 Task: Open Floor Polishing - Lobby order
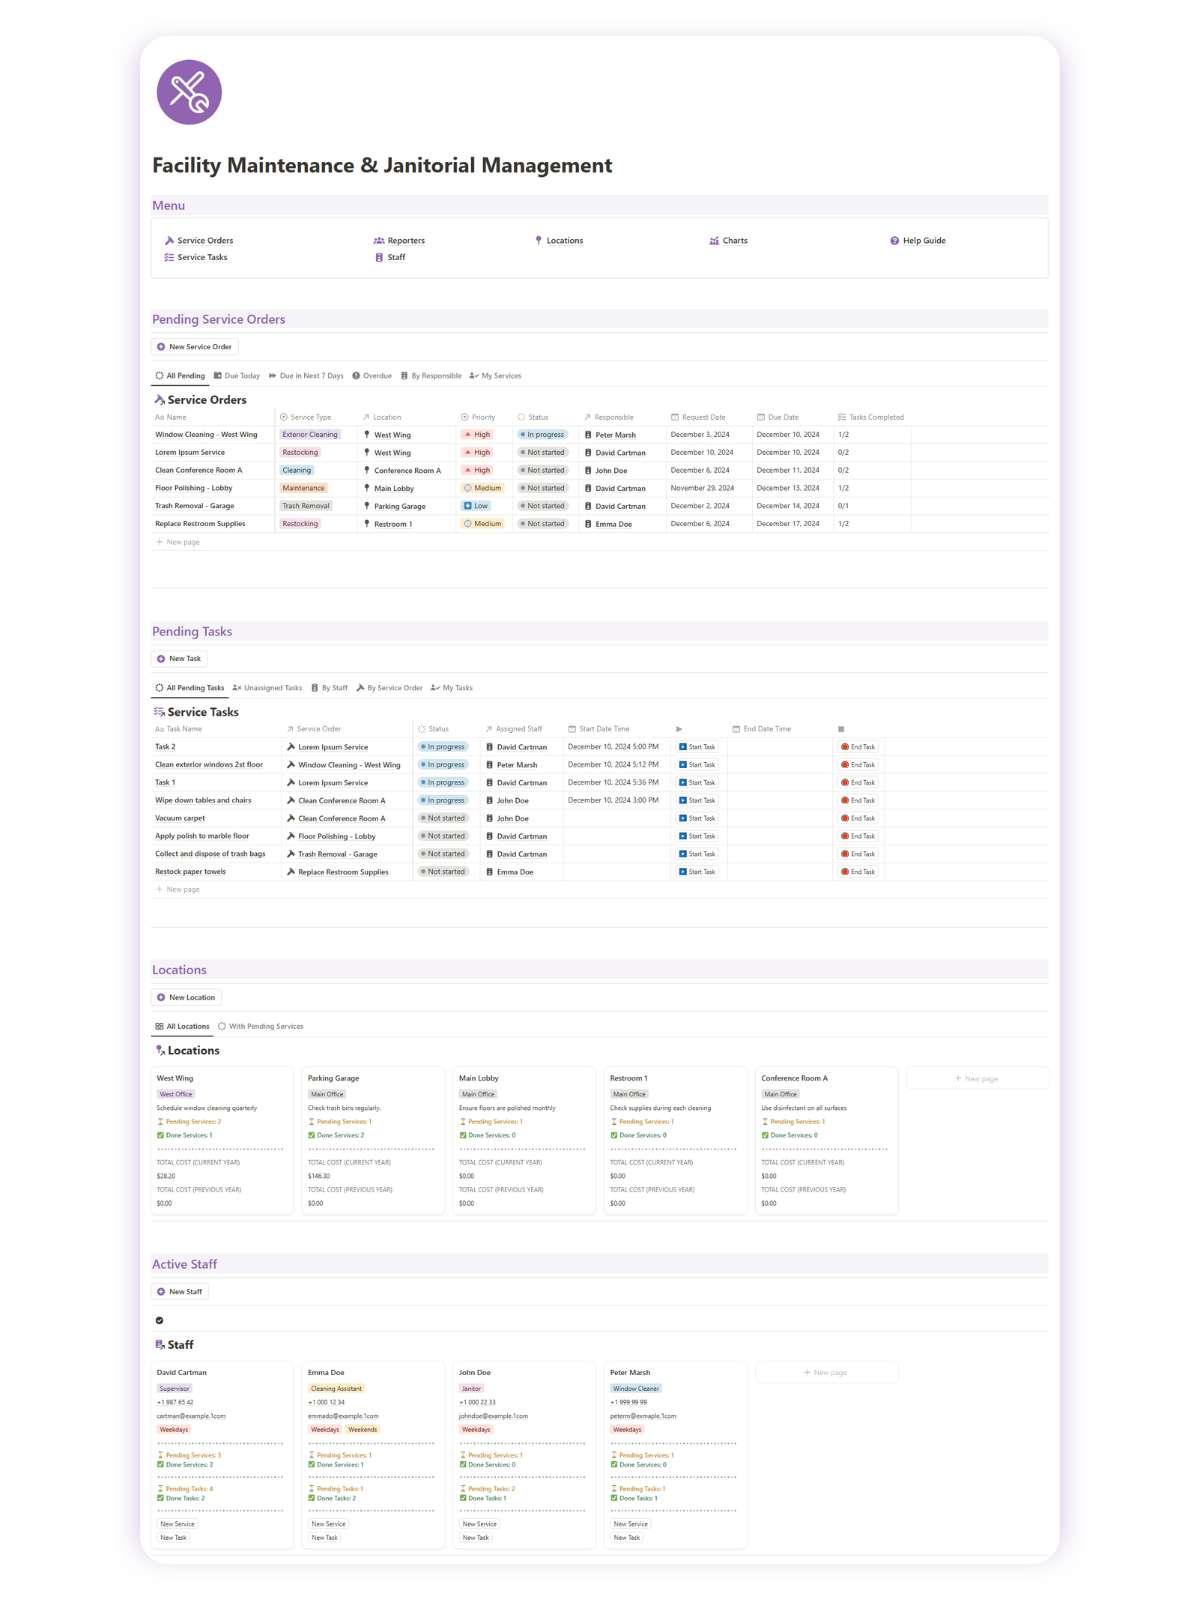(194, 488)
